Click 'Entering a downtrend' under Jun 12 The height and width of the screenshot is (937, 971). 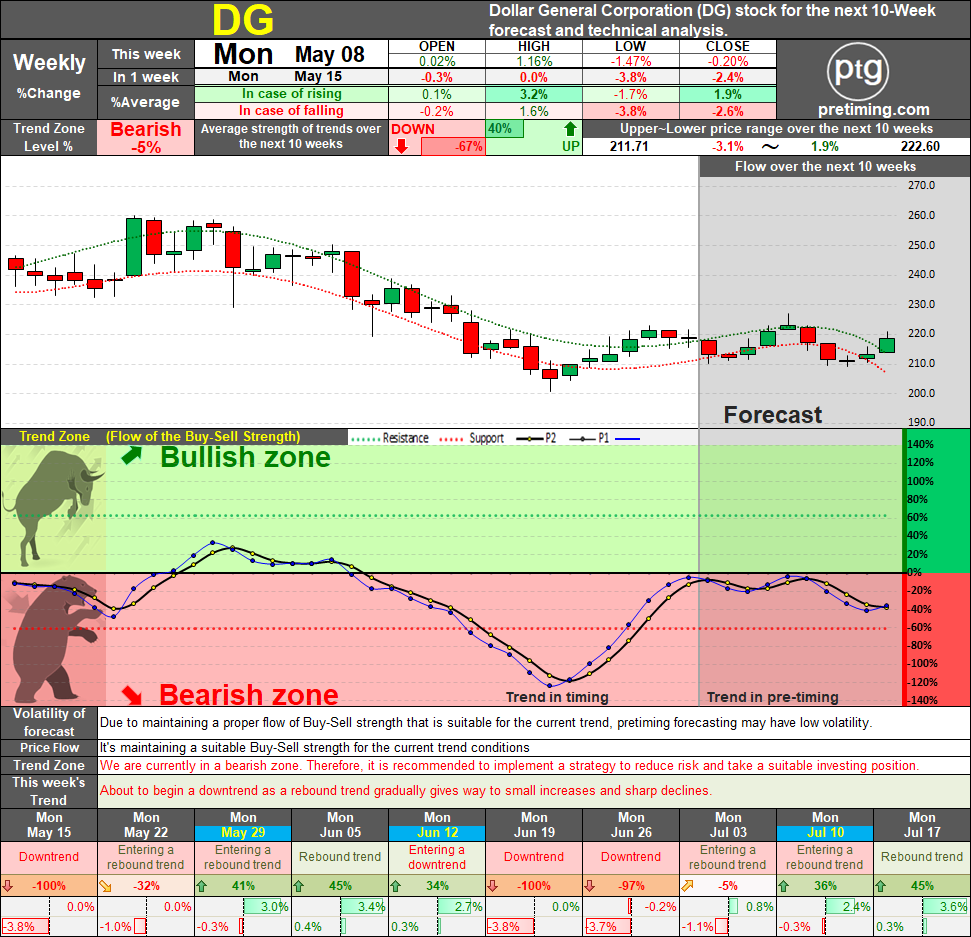(437, 857)
